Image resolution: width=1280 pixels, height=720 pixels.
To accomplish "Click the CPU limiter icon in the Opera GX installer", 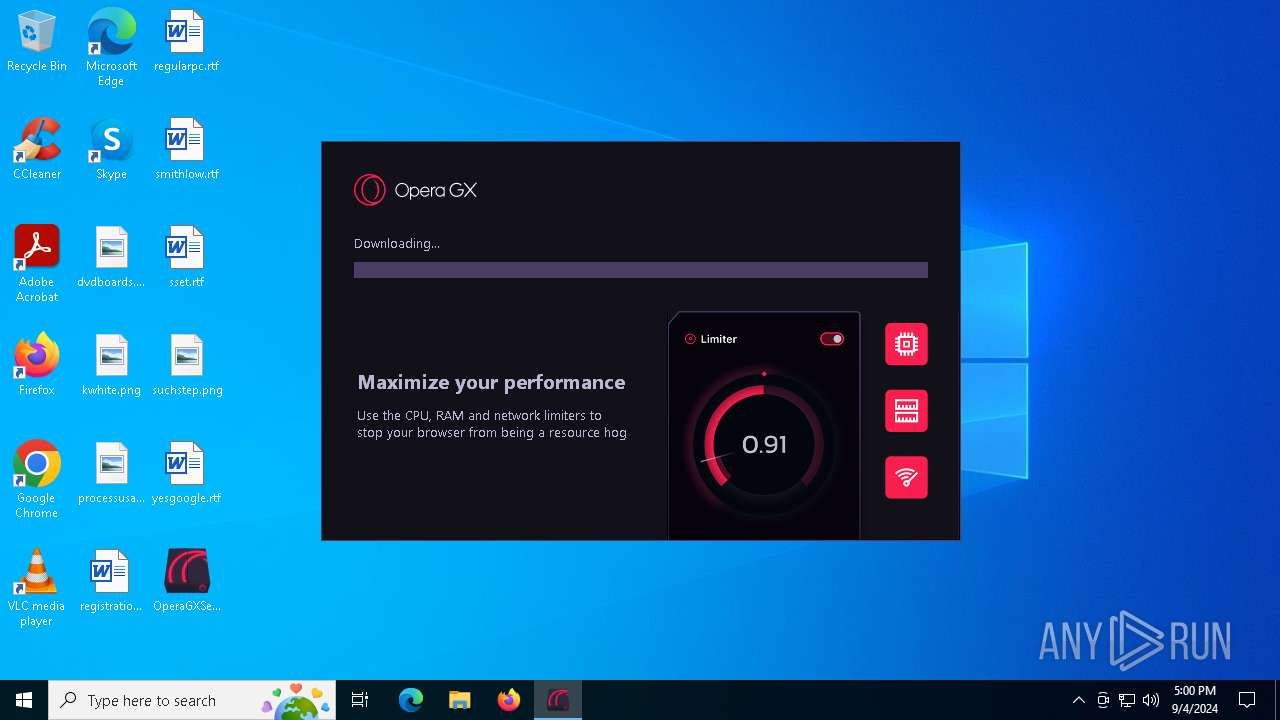I will [906, 344].
